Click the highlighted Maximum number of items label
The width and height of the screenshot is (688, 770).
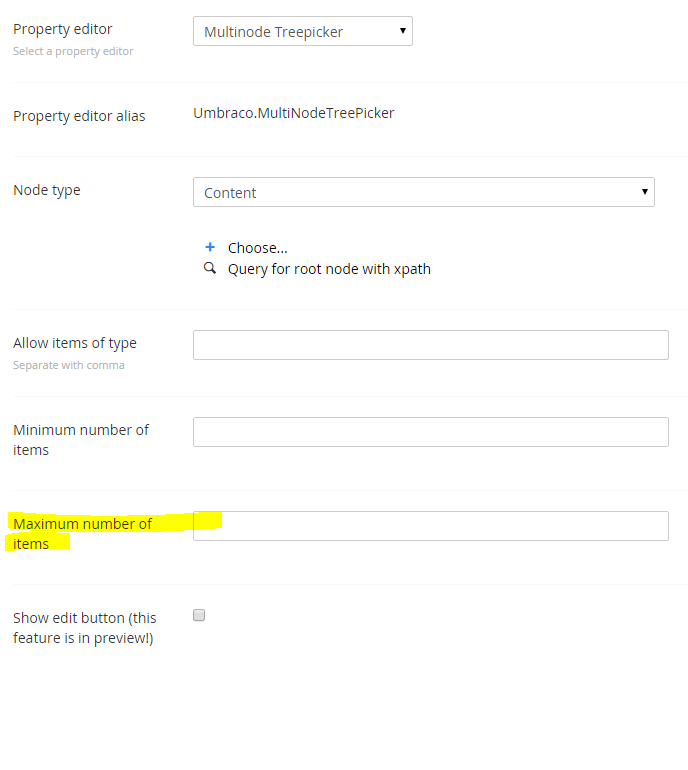click(83, 534)
